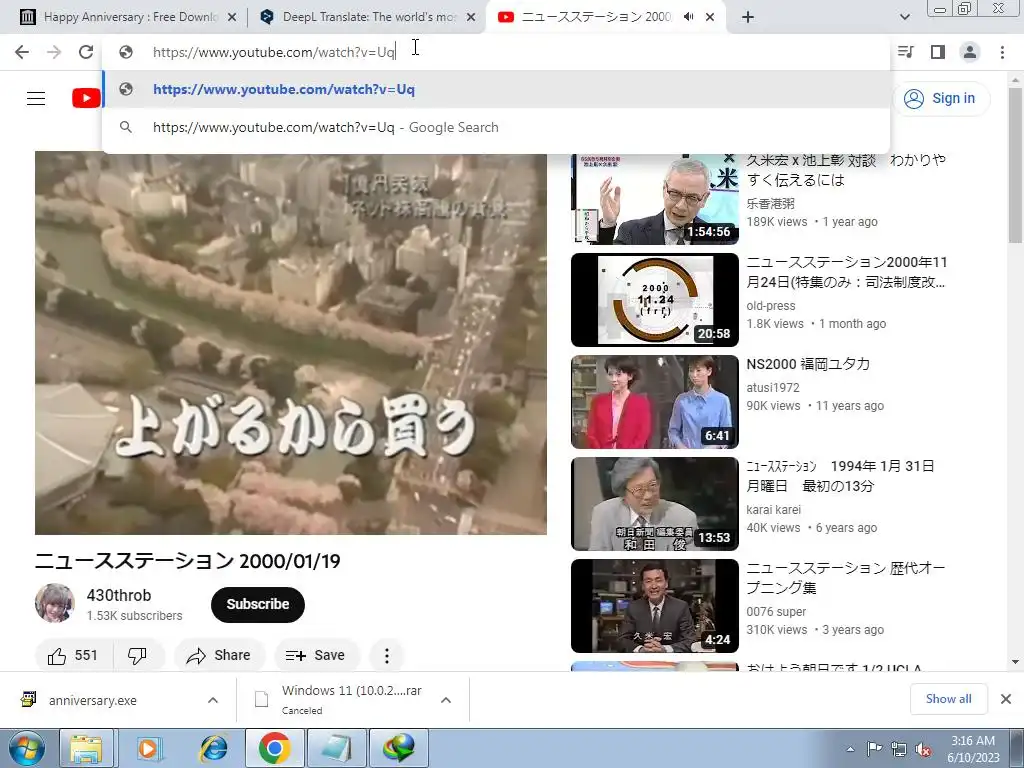This screenshot has width=1024, height=768.
Task: Open the notepad taskbar icon
Action: (x=336, y=748)
